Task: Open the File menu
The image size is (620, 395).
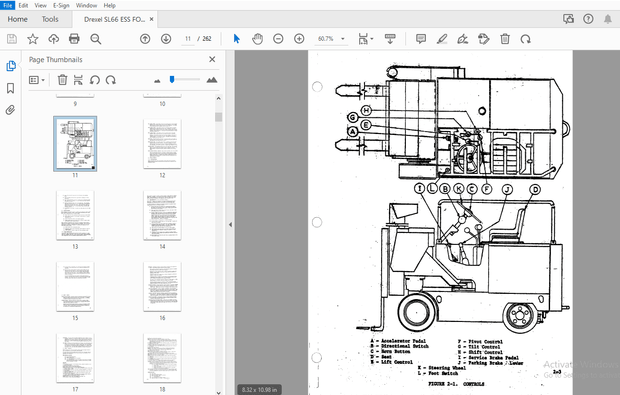Action: (8, 5)
